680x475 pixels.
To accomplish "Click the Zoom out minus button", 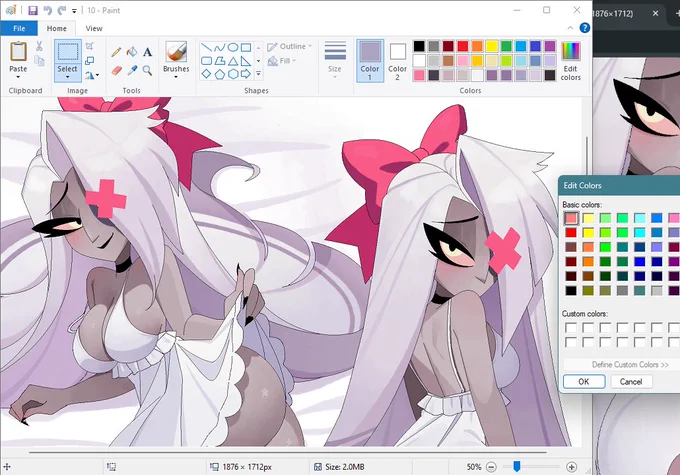I will (x=491, y=467).
